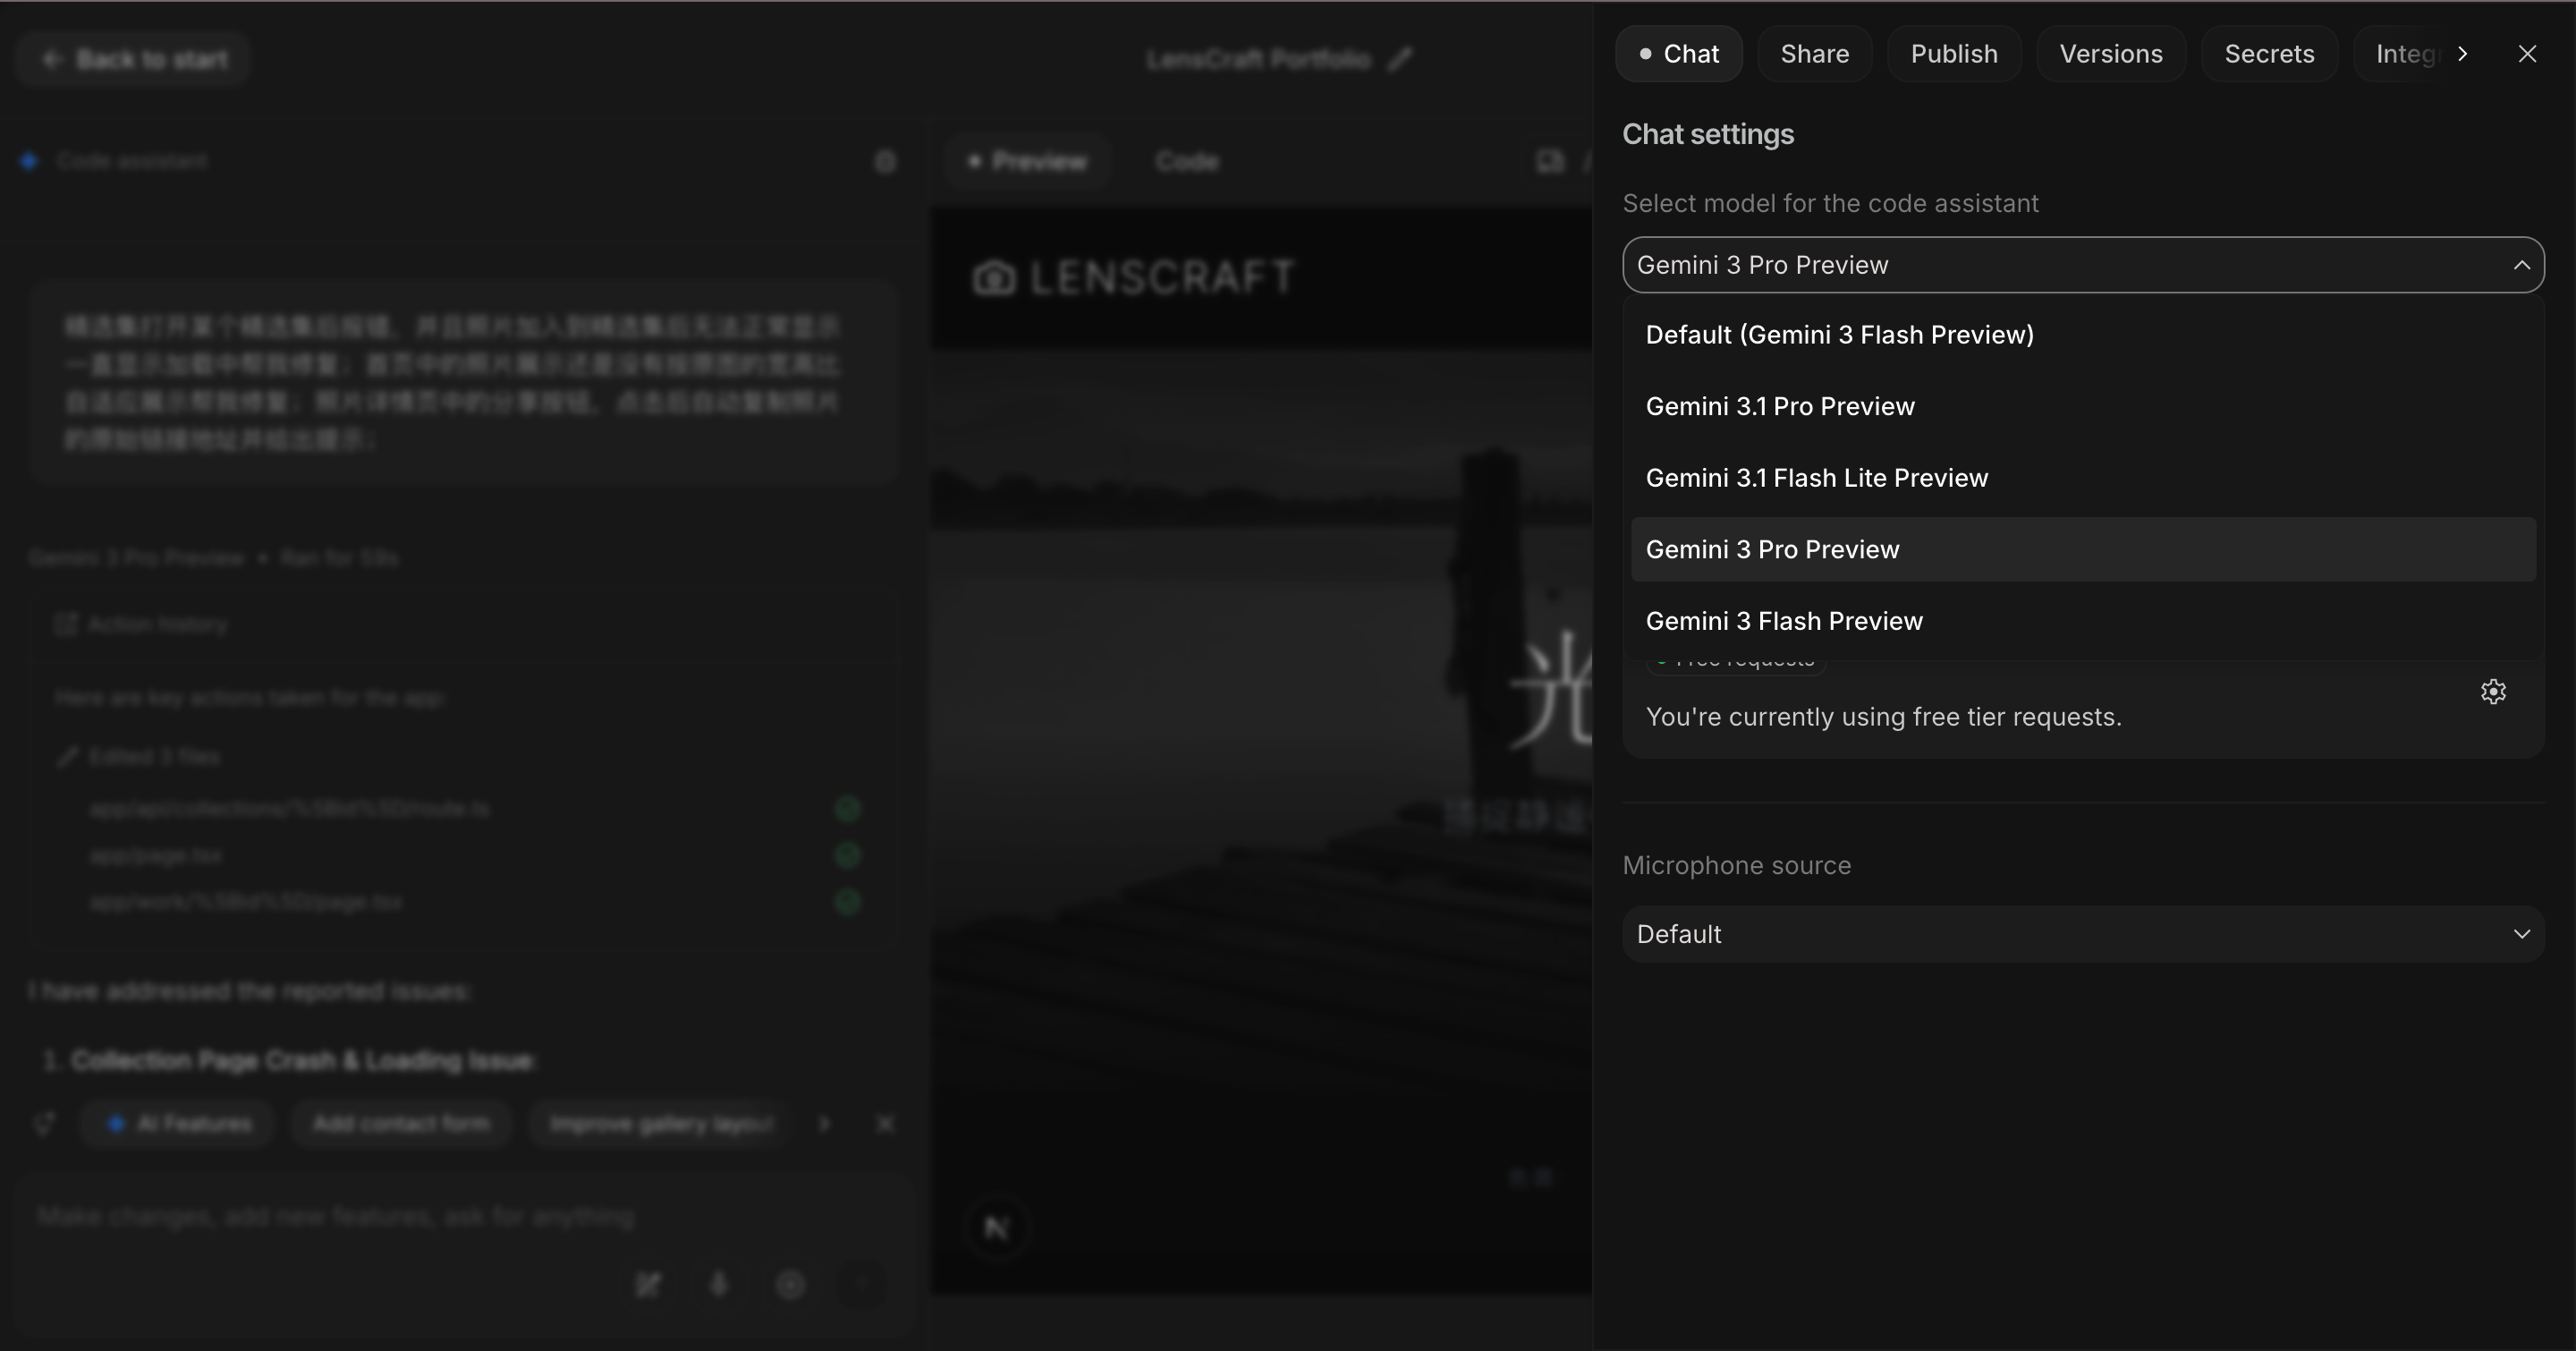Select Default (Gemini 3 Flash Preview) option
Screen dimensions: 2576x1351
[1839, 335]
